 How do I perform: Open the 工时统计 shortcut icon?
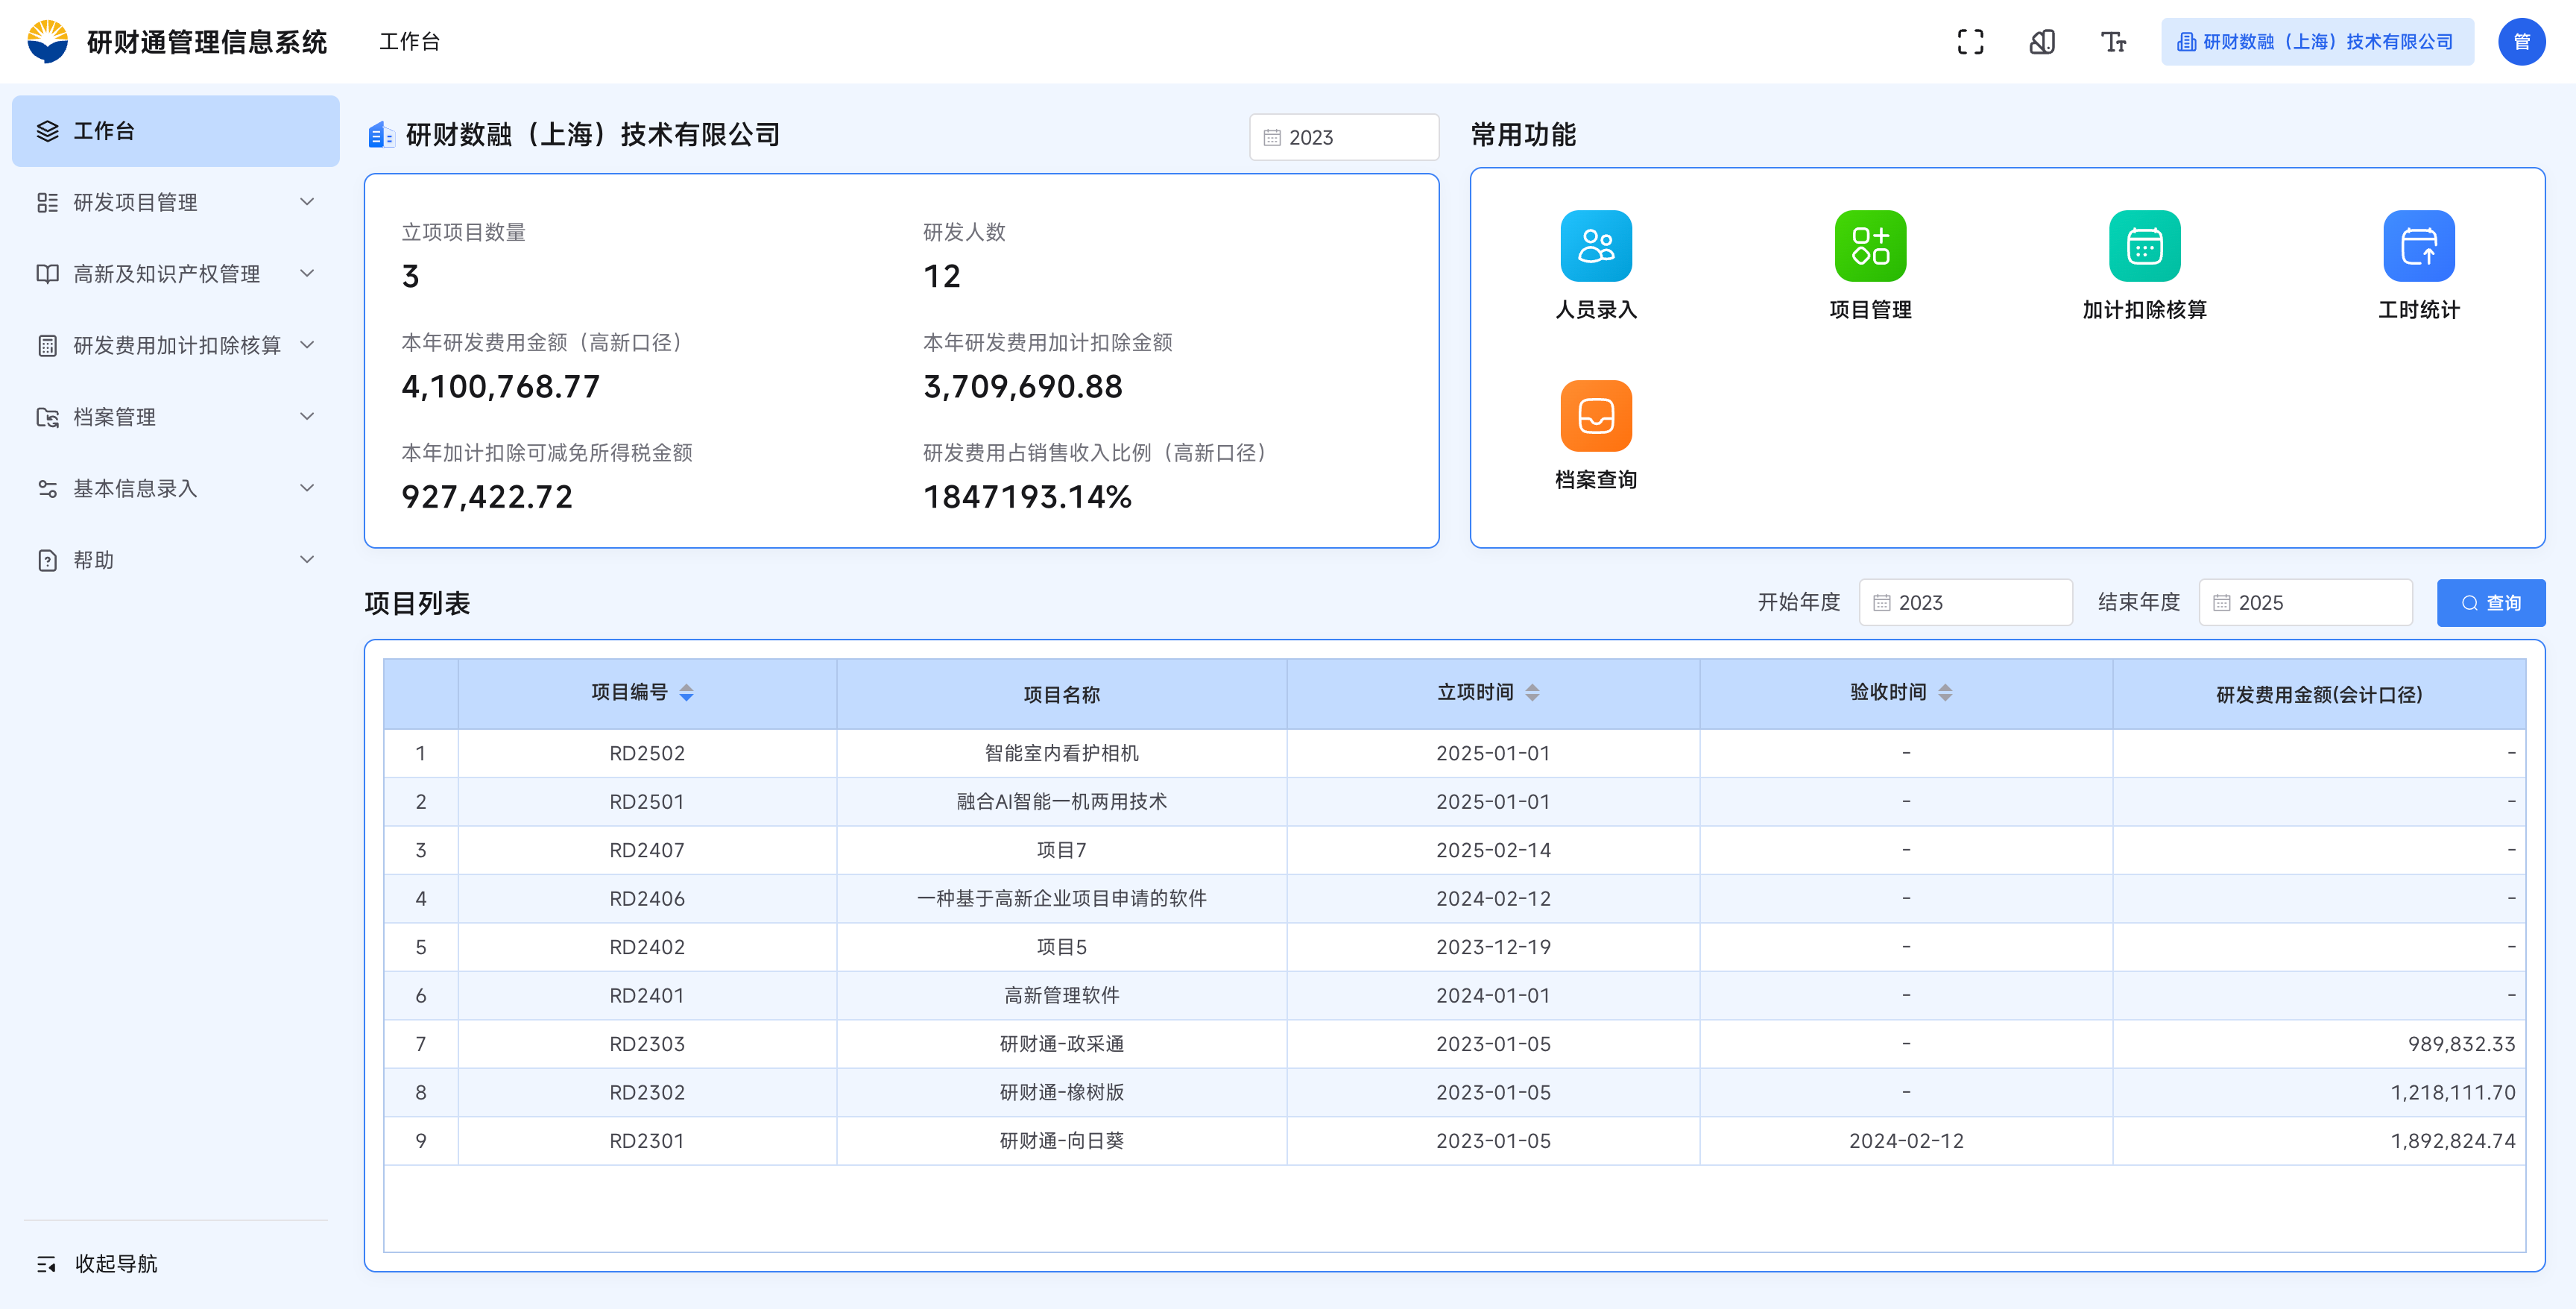2418,246
